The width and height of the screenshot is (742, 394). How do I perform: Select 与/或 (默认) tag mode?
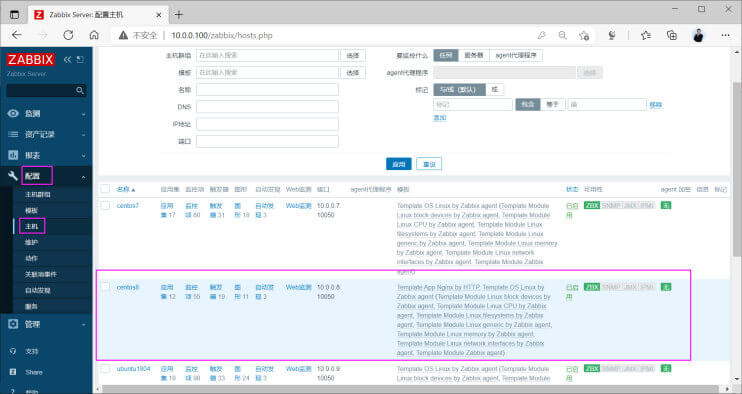pyautogui.click(x=459, y=89)
